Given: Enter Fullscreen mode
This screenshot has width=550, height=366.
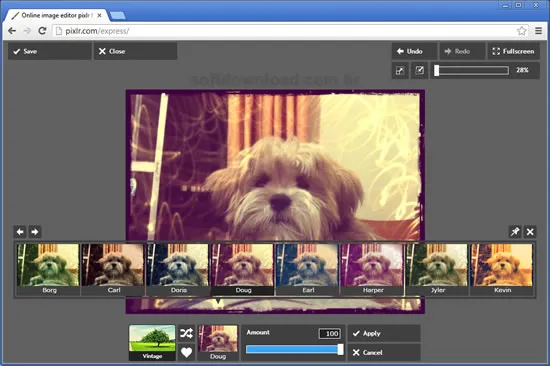Looking at the screenshot, I should [x=514, y=51].
